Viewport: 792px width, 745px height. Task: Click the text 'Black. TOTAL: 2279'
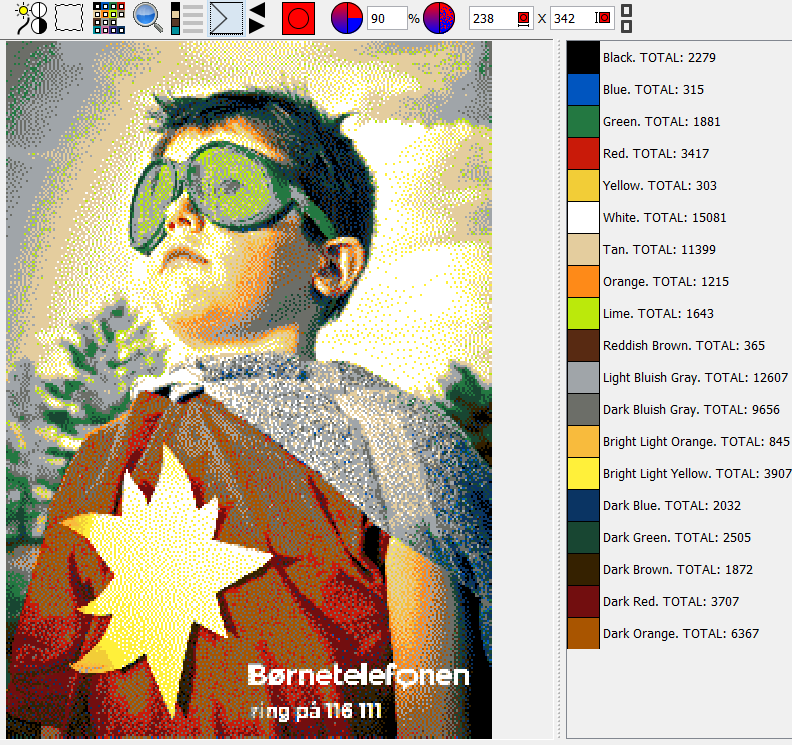659,58
